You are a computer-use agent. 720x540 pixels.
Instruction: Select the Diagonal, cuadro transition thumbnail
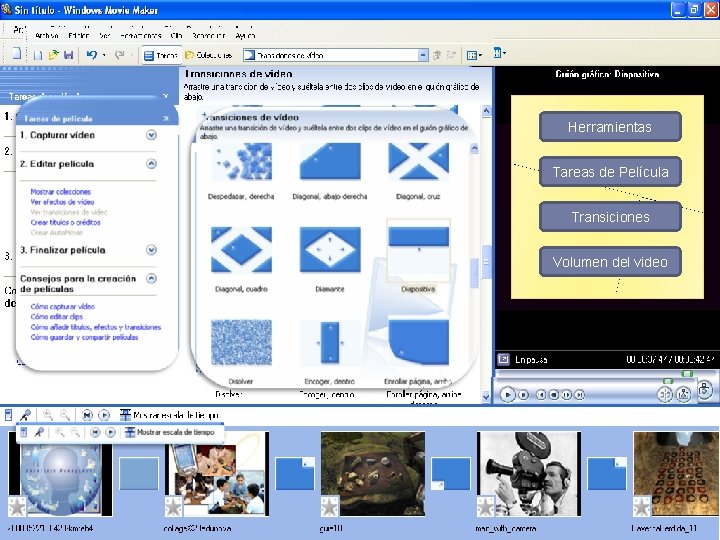point(241,250)
